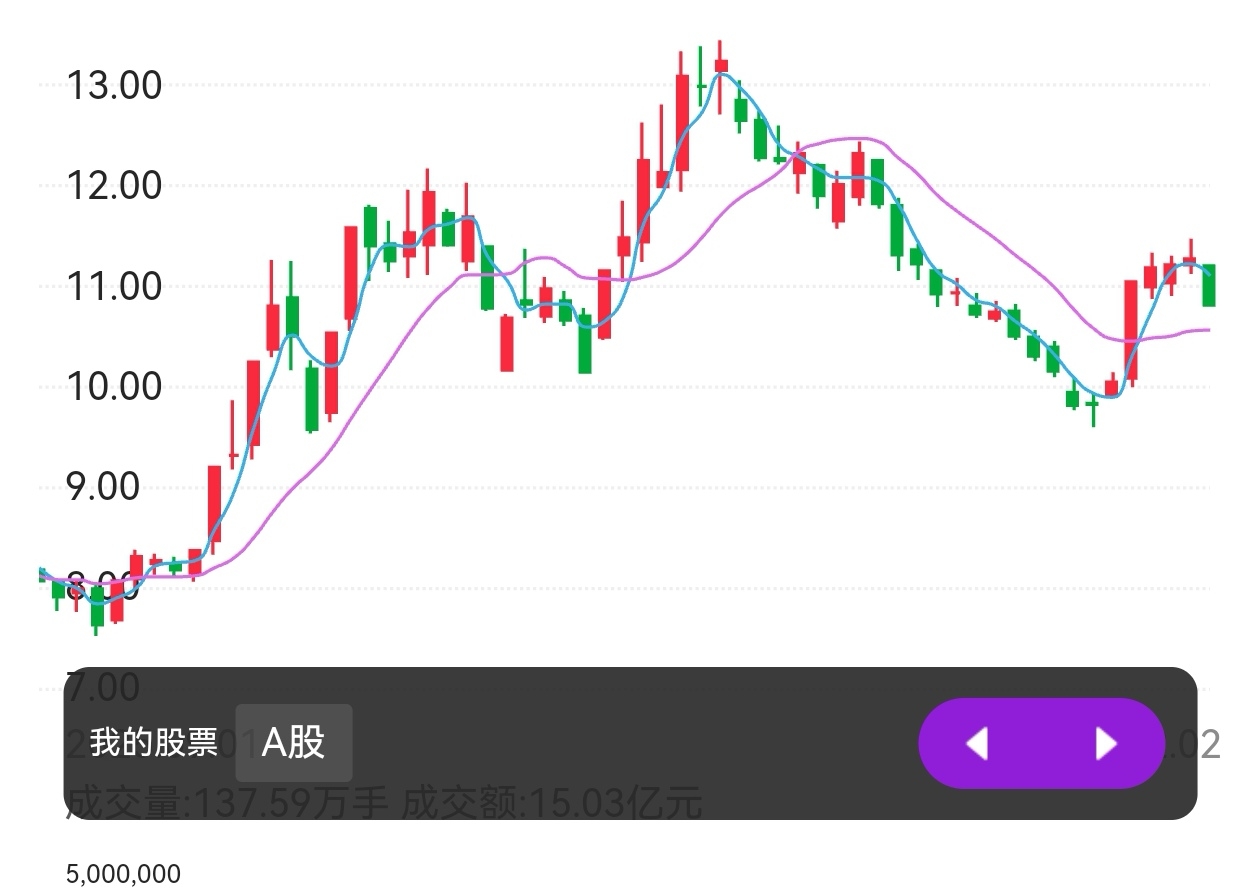Viewport: 1260px width, 892px height.
Task: Click the 成交额 15.03亿元 text
Action: pos(552,803)
